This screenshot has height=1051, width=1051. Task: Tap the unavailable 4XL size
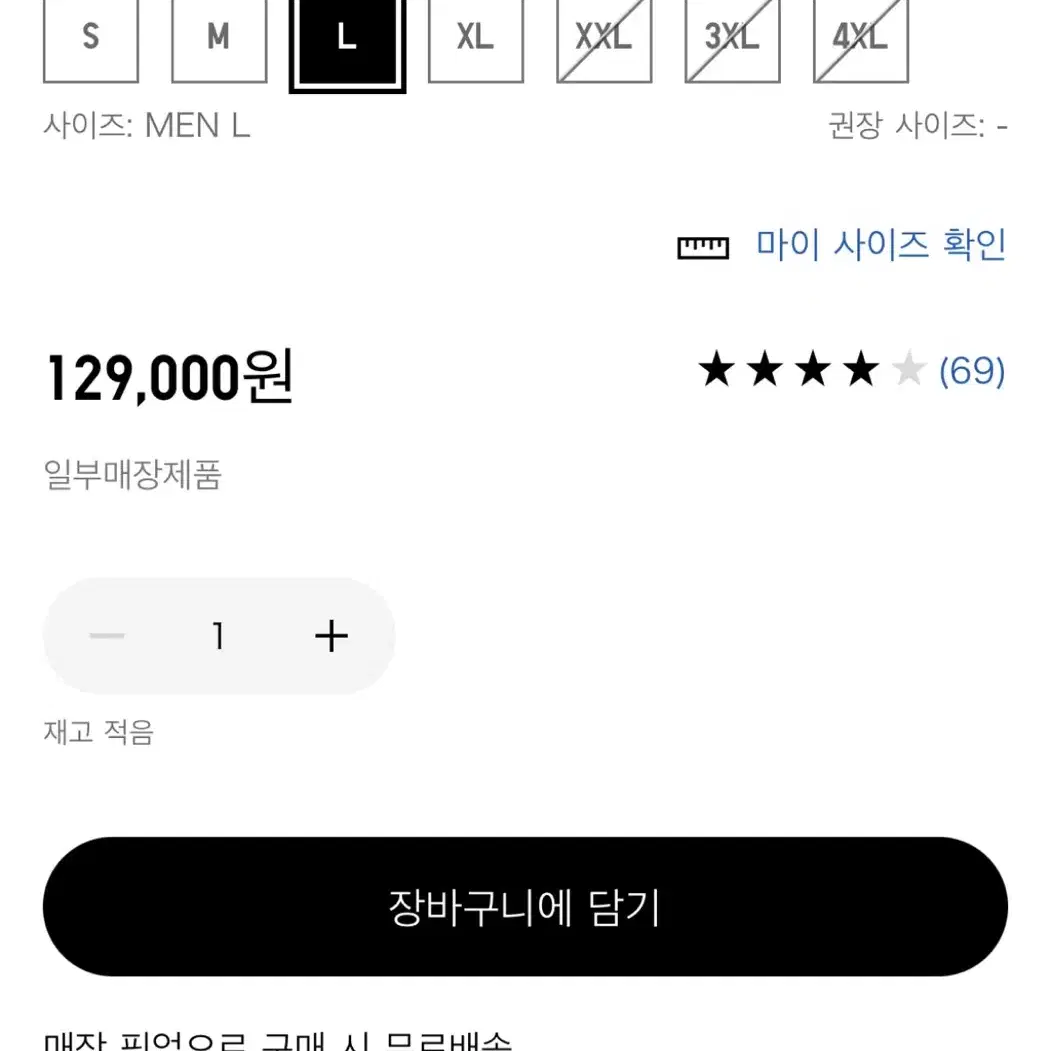[861, 39]
